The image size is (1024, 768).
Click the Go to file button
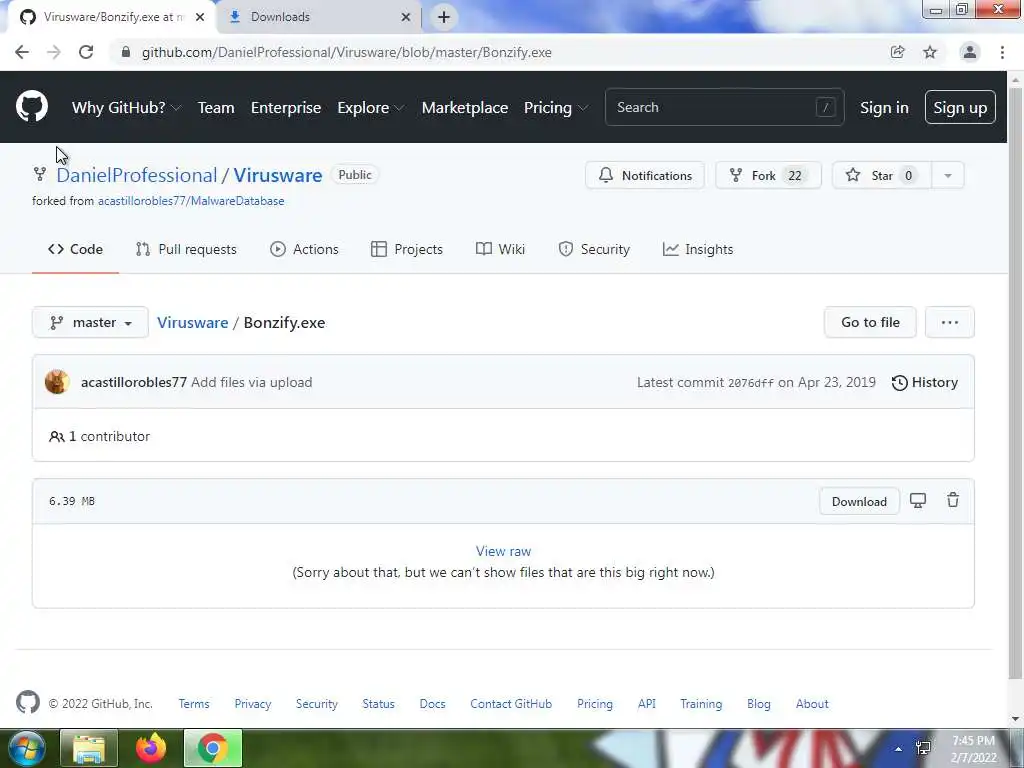tap(870, 322)
